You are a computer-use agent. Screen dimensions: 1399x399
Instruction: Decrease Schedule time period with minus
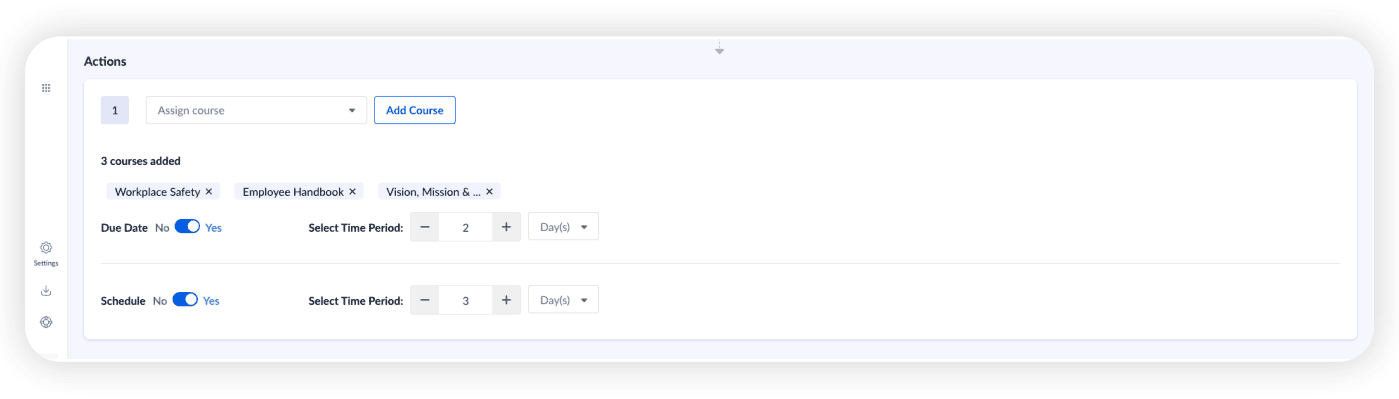pyautogui.click(x=425, y=300)
